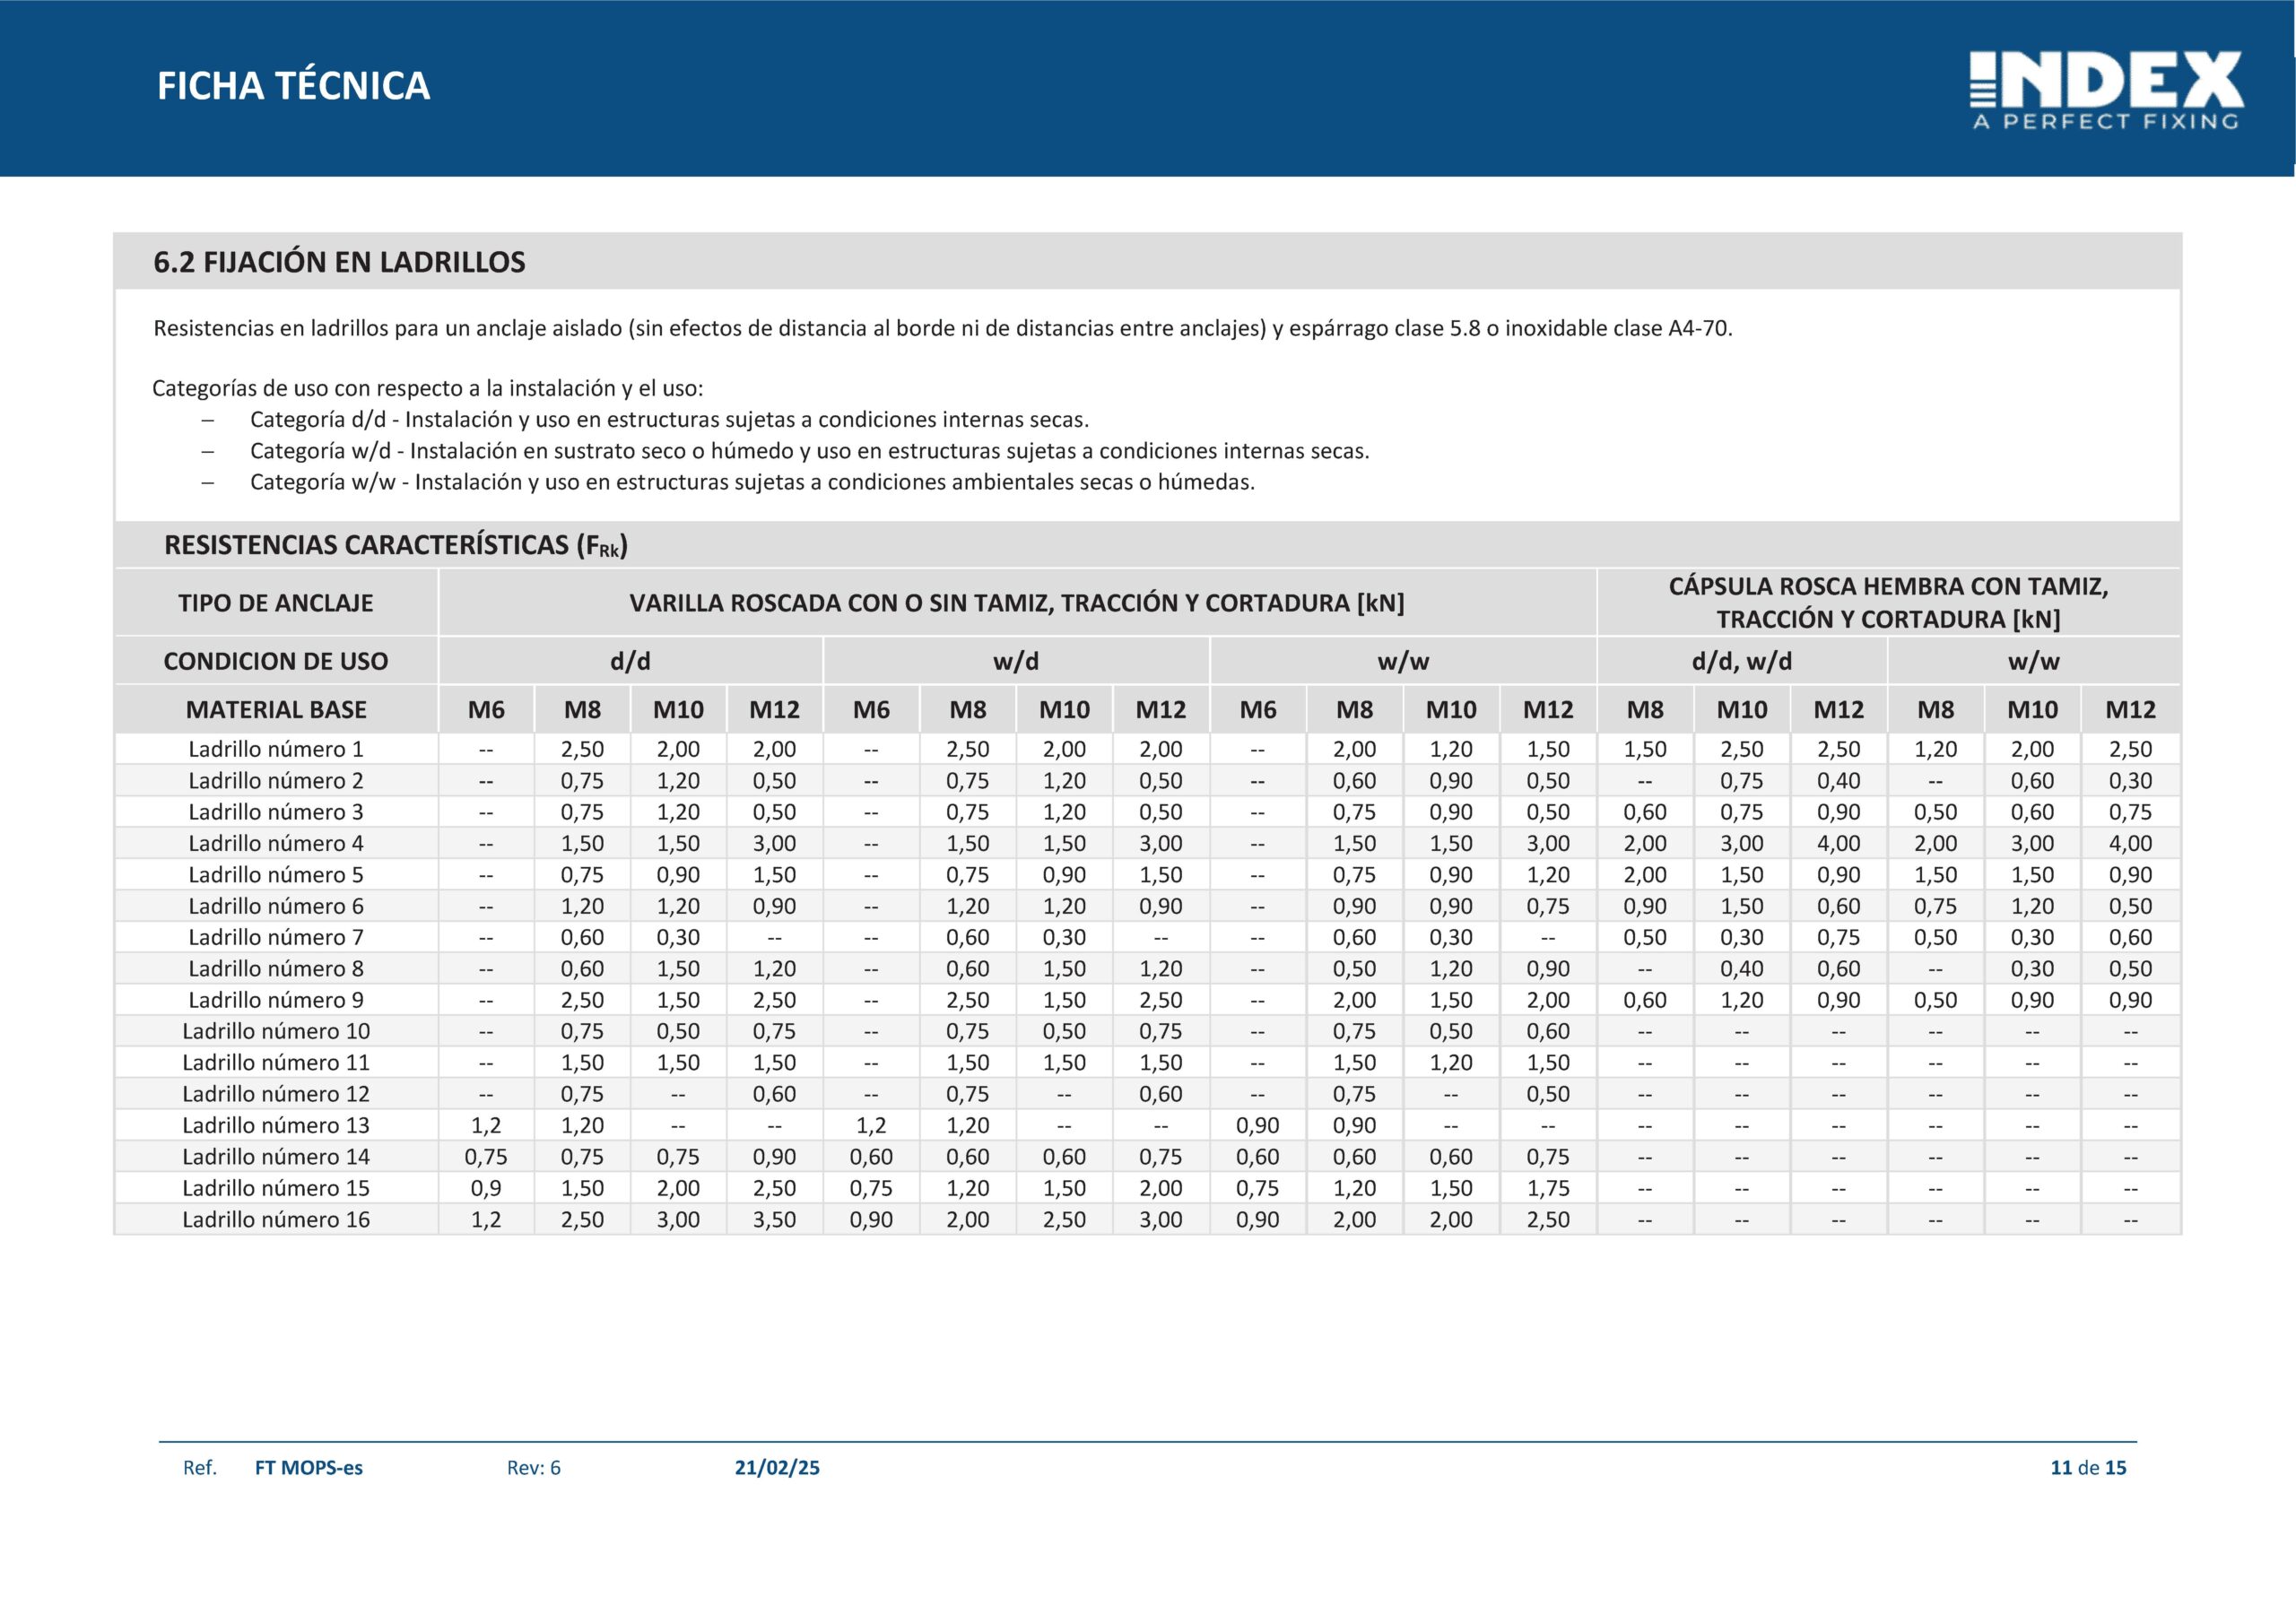2296x1623 pixels.
Task: Click the Ladrillo número 12 row label
Action: click(x=276, y=1094)
